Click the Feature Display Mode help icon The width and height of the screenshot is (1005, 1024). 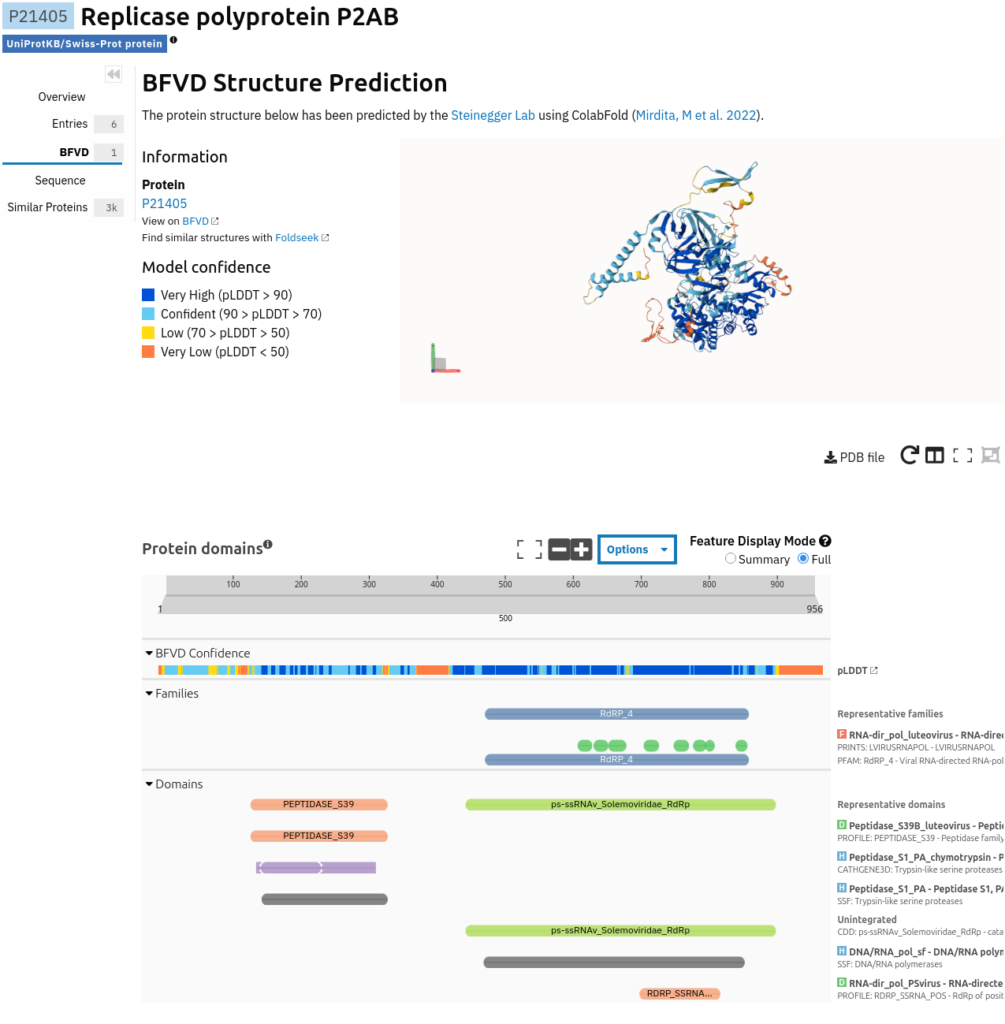825,541
